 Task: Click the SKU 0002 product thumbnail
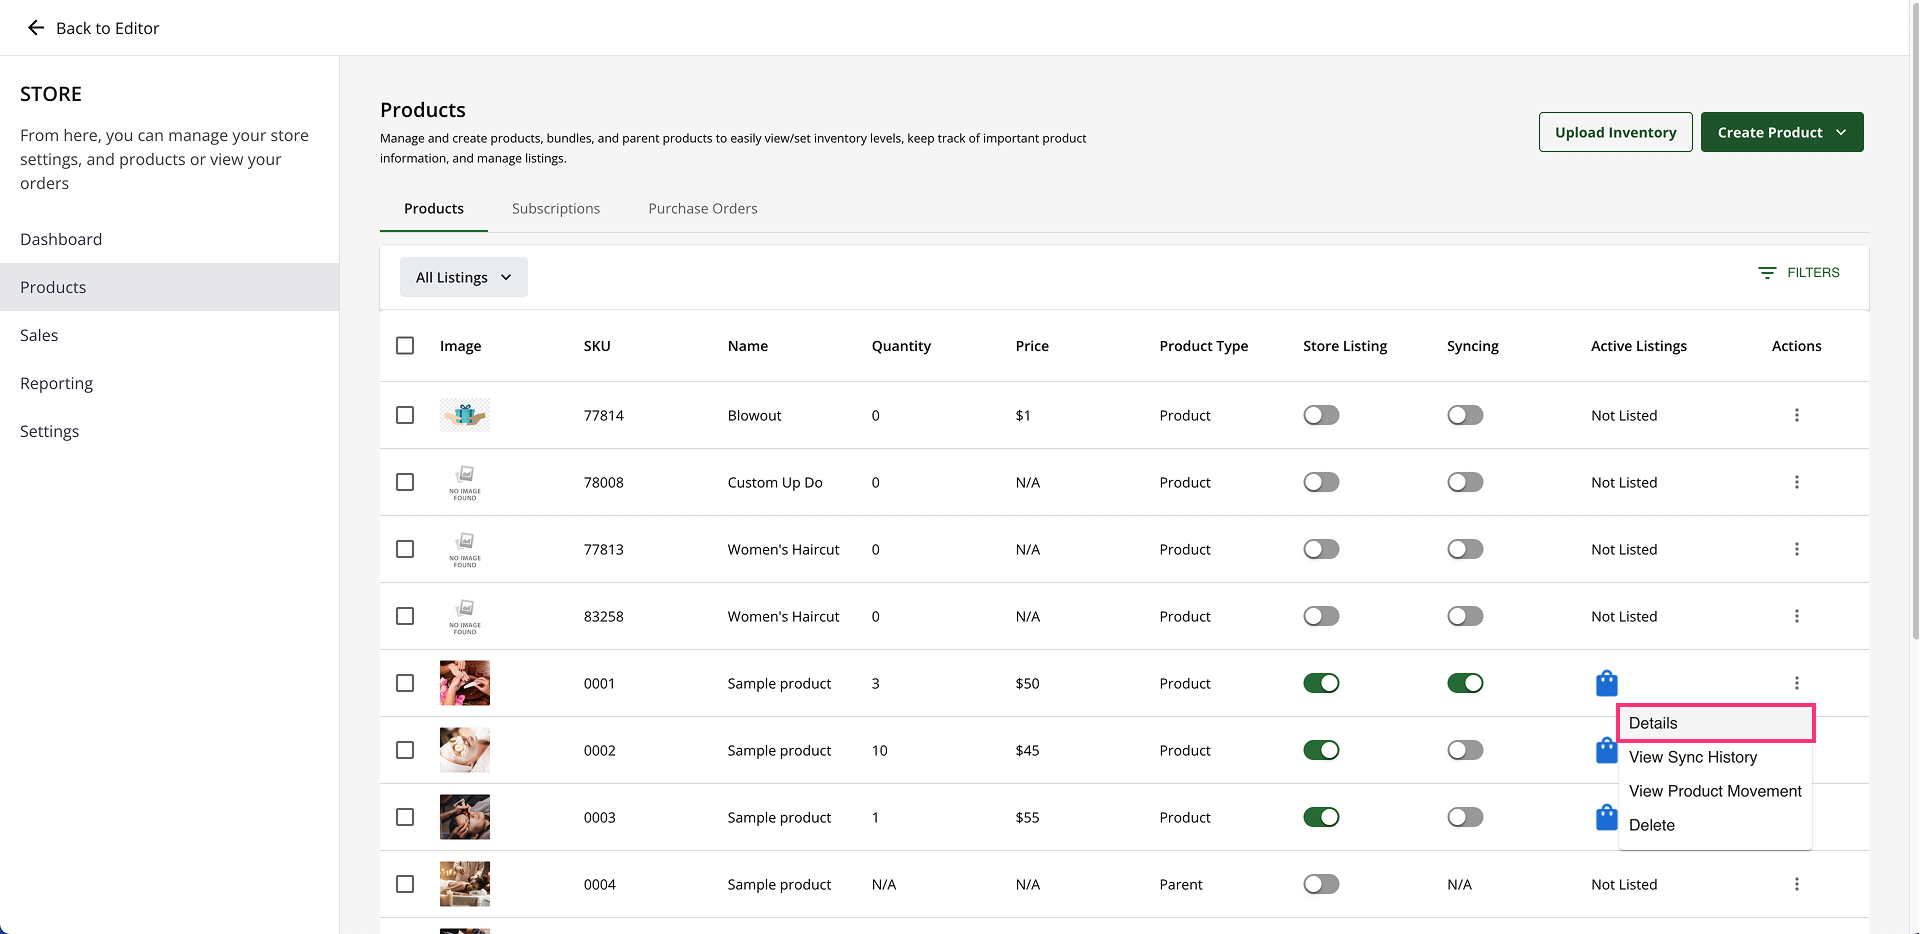pyautogui.click(x=465, y=750)
